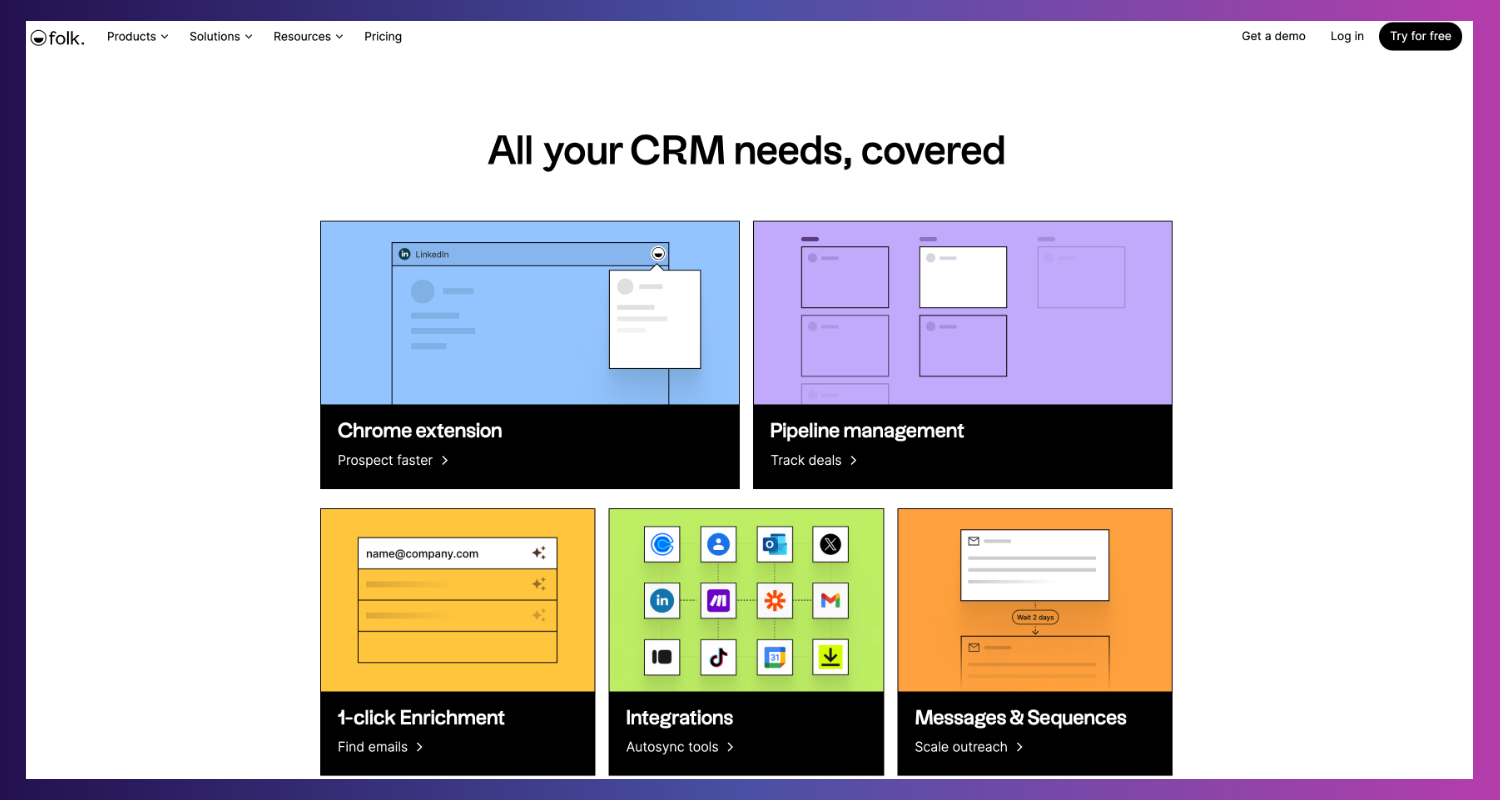The image size is (1500, 800).
Task: Open the Log in page
Action: (x=1346, y=37)
